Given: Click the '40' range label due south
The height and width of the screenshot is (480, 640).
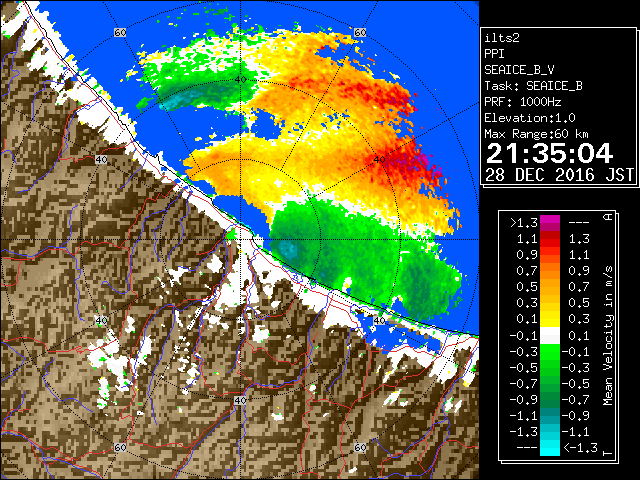Looking at the screenshot, I should [240, 400].
